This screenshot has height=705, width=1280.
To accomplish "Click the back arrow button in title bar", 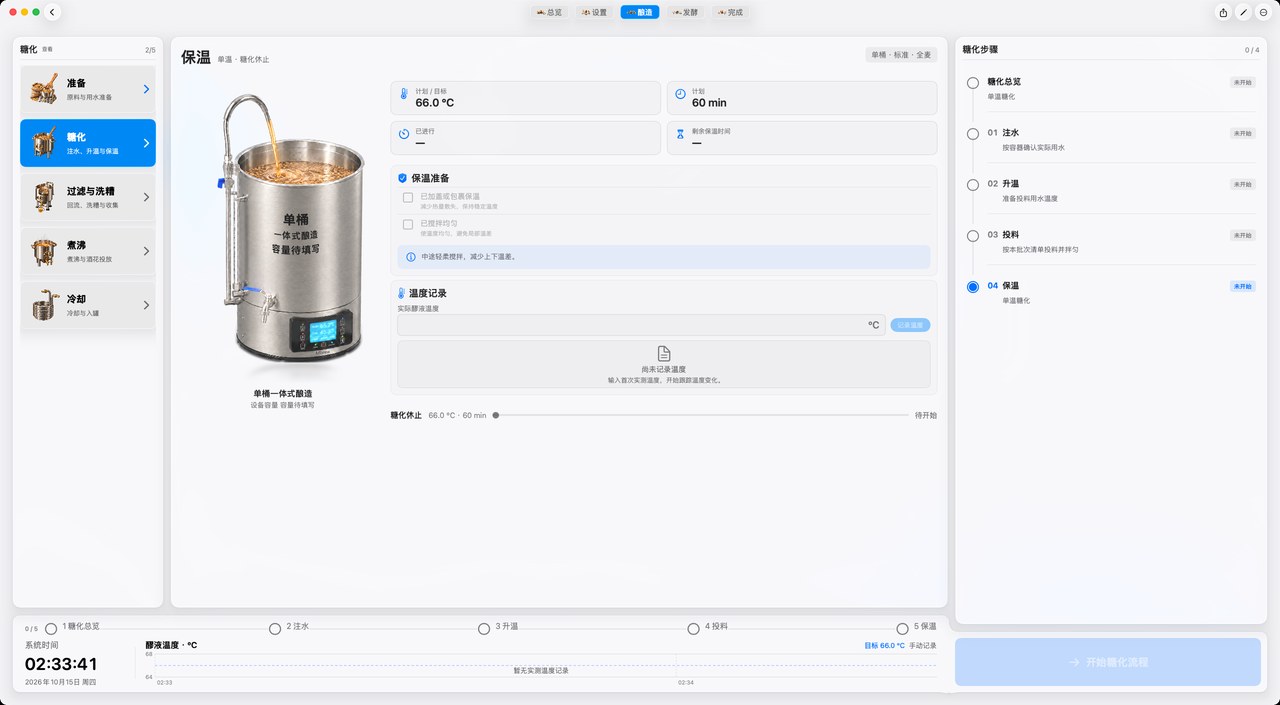I will (52, 12).
